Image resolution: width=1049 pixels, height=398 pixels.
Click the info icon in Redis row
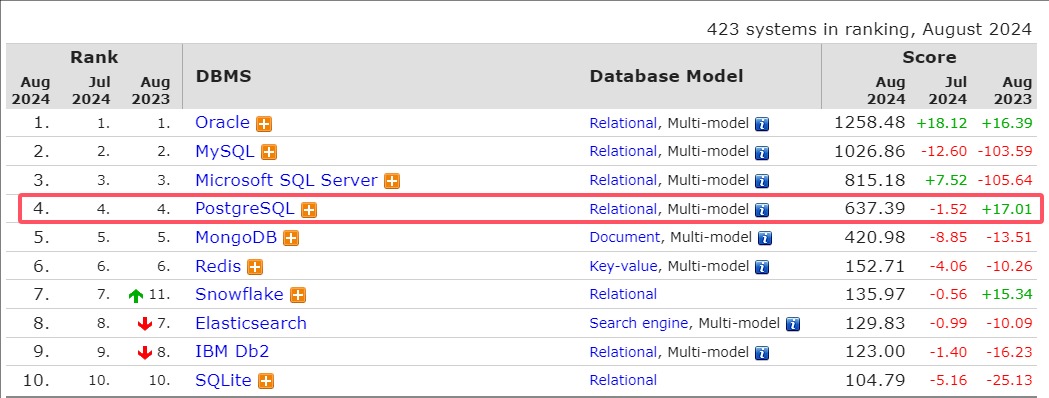762,268
